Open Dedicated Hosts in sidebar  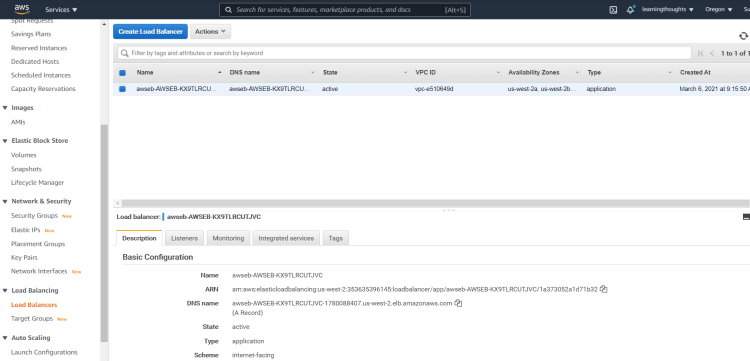tap(35, 62)
